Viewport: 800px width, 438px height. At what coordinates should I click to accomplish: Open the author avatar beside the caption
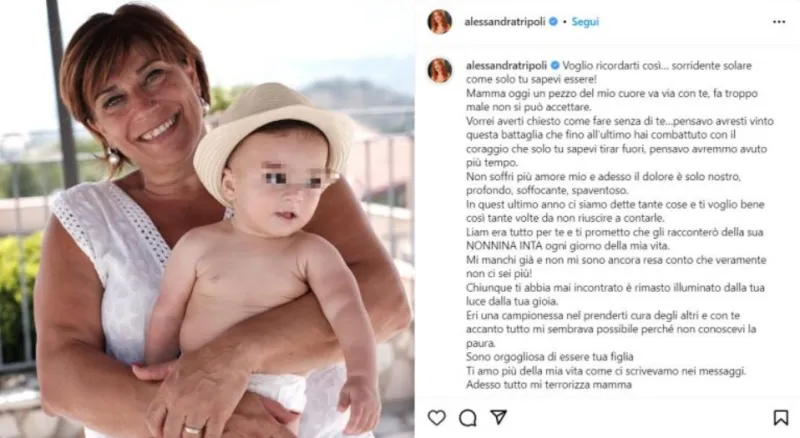pyautogui.click(x=439, y=70)
